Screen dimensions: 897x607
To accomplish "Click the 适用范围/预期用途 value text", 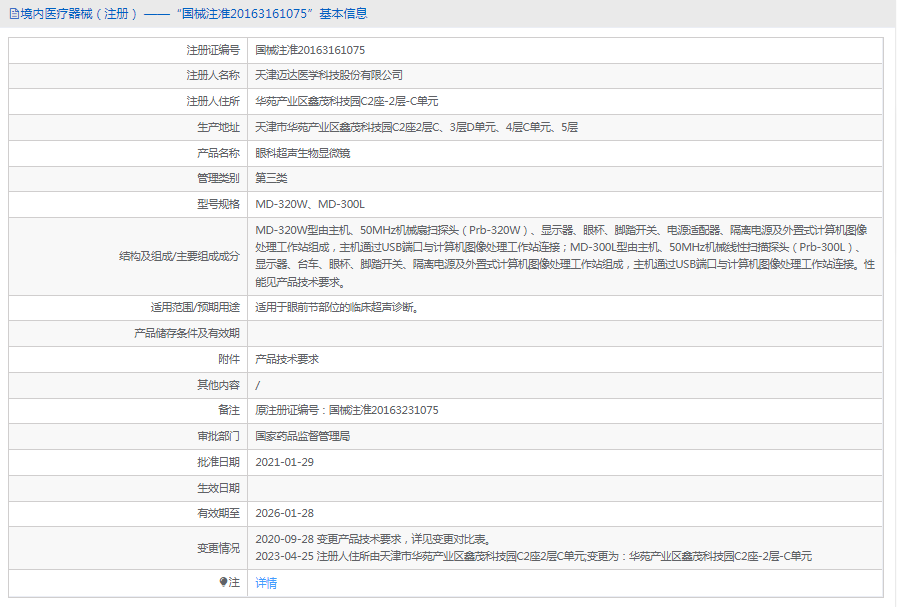I will click(x=336, y=308).
